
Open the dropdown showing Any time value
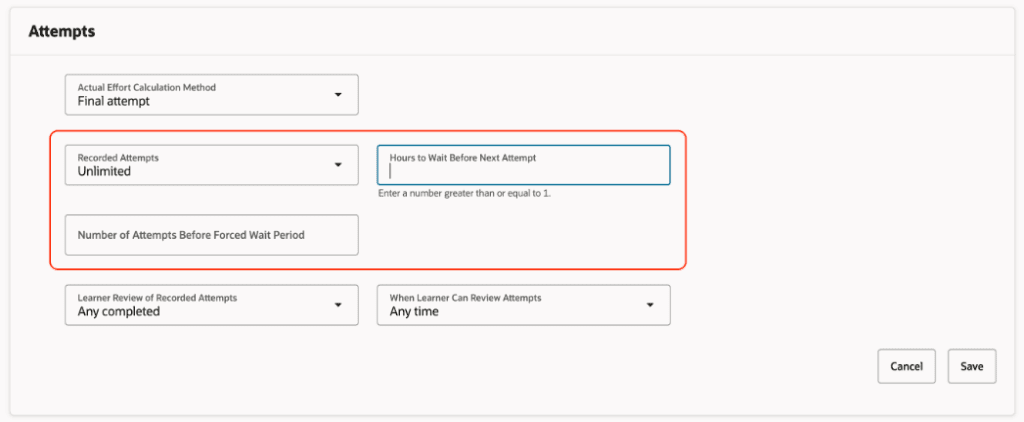pos(524,305)
